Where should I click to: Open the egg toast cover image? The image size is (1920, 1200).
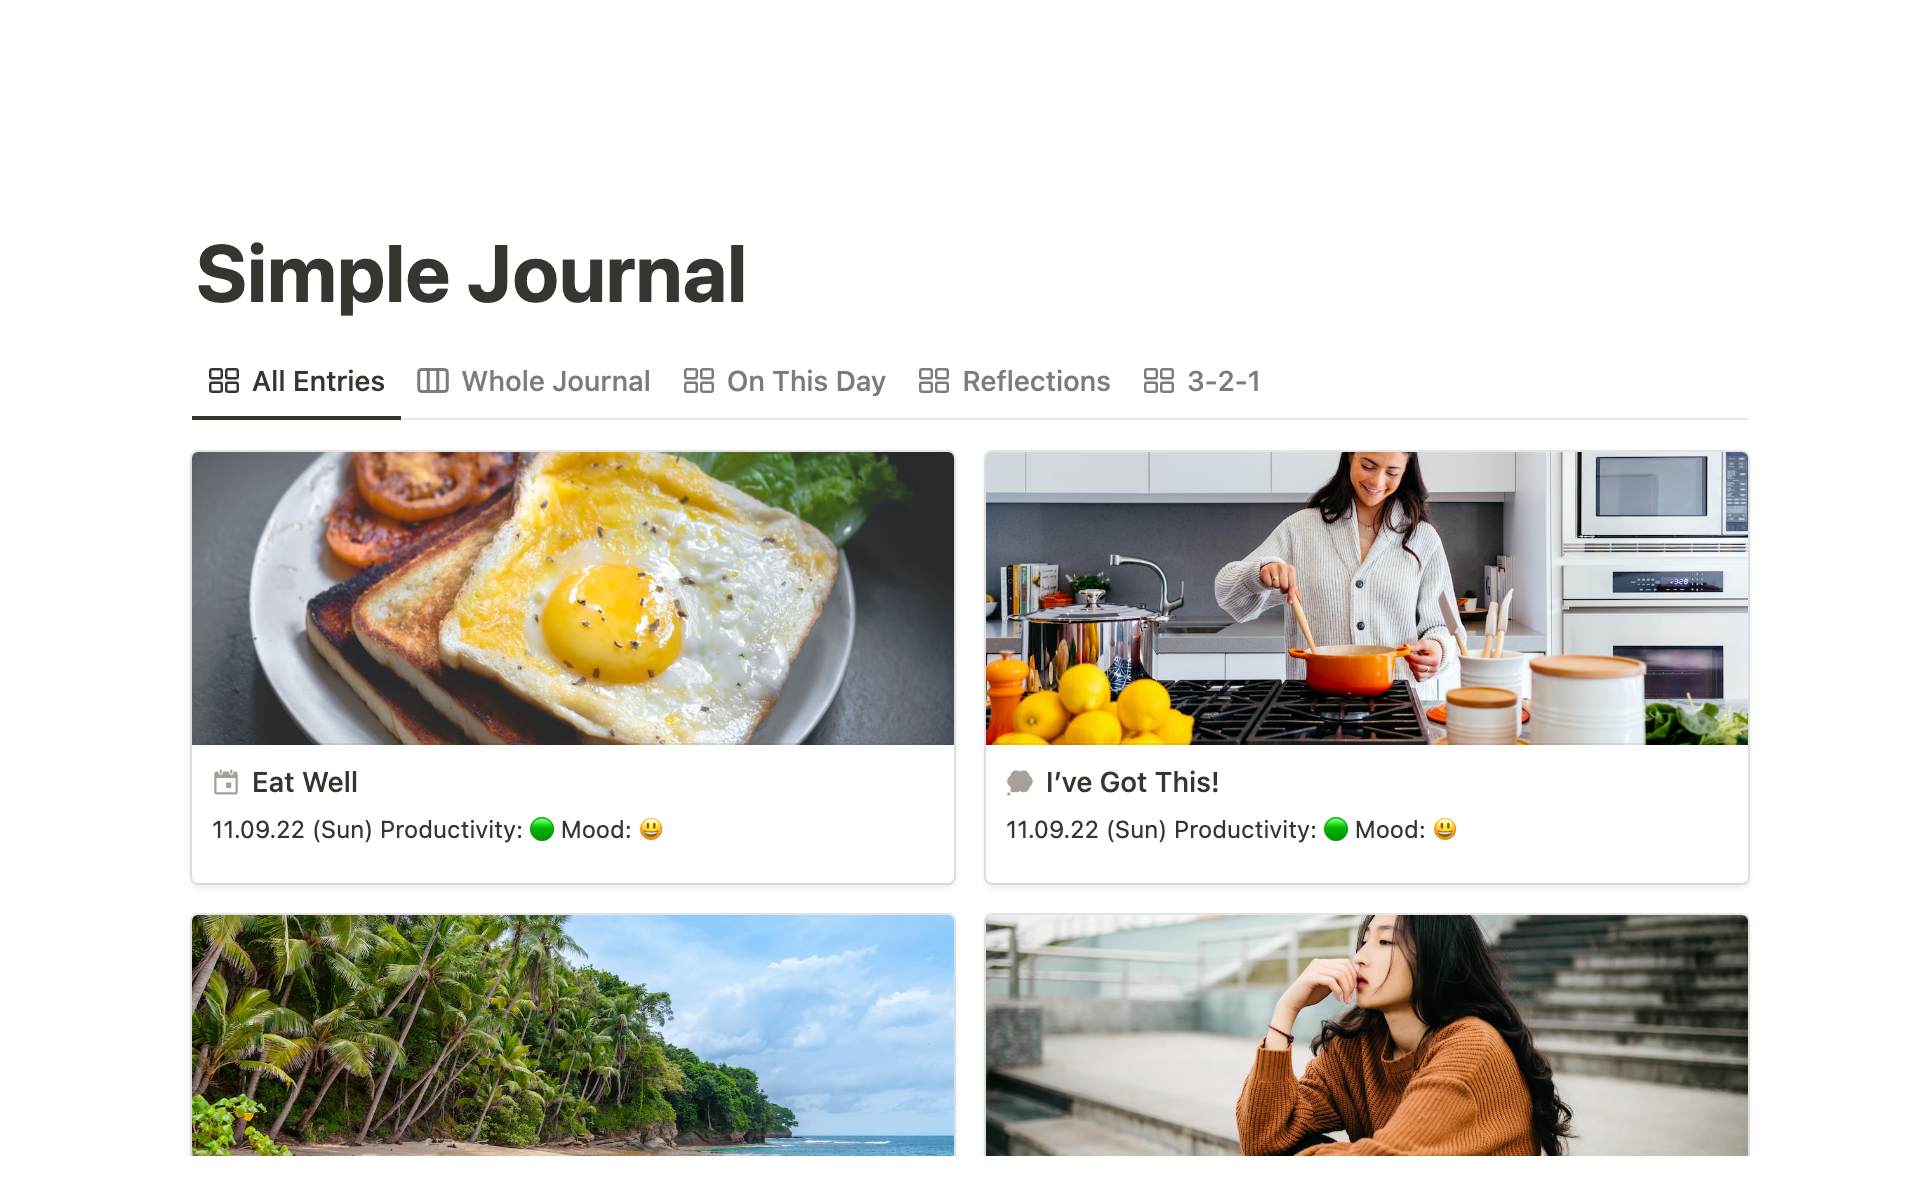573,598
